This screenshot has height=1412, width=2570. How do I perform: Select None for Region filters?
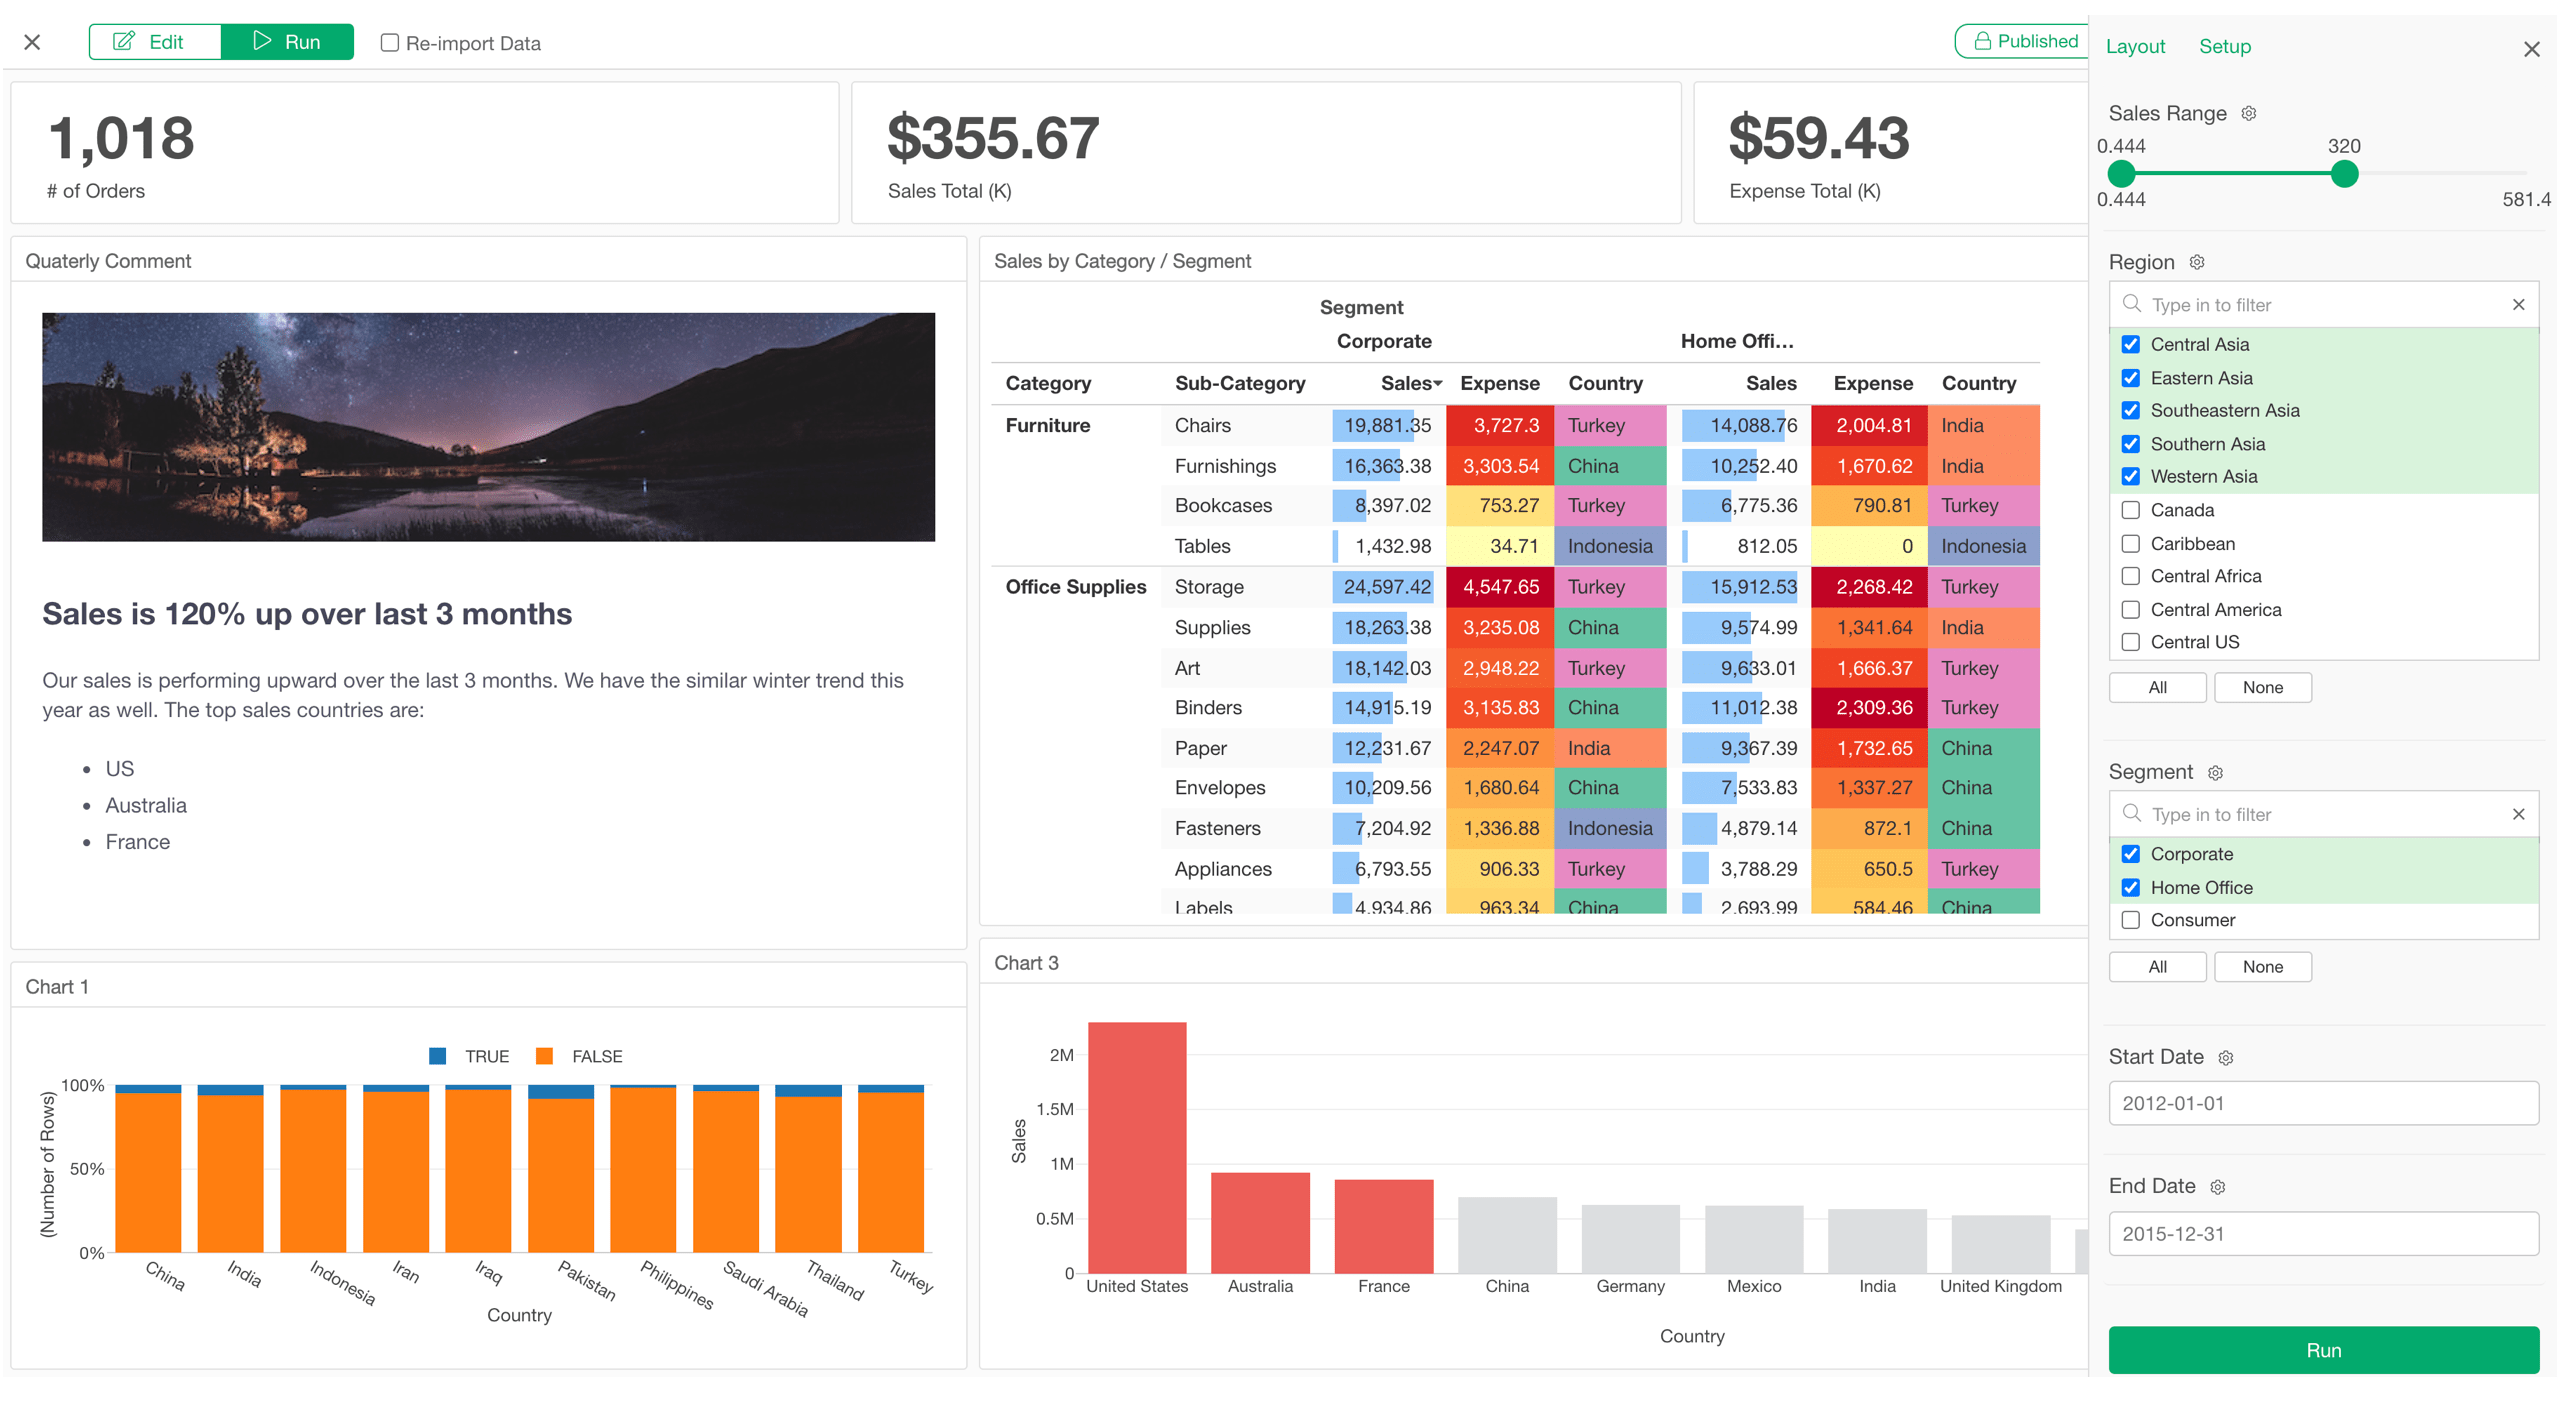[2262, 687]
